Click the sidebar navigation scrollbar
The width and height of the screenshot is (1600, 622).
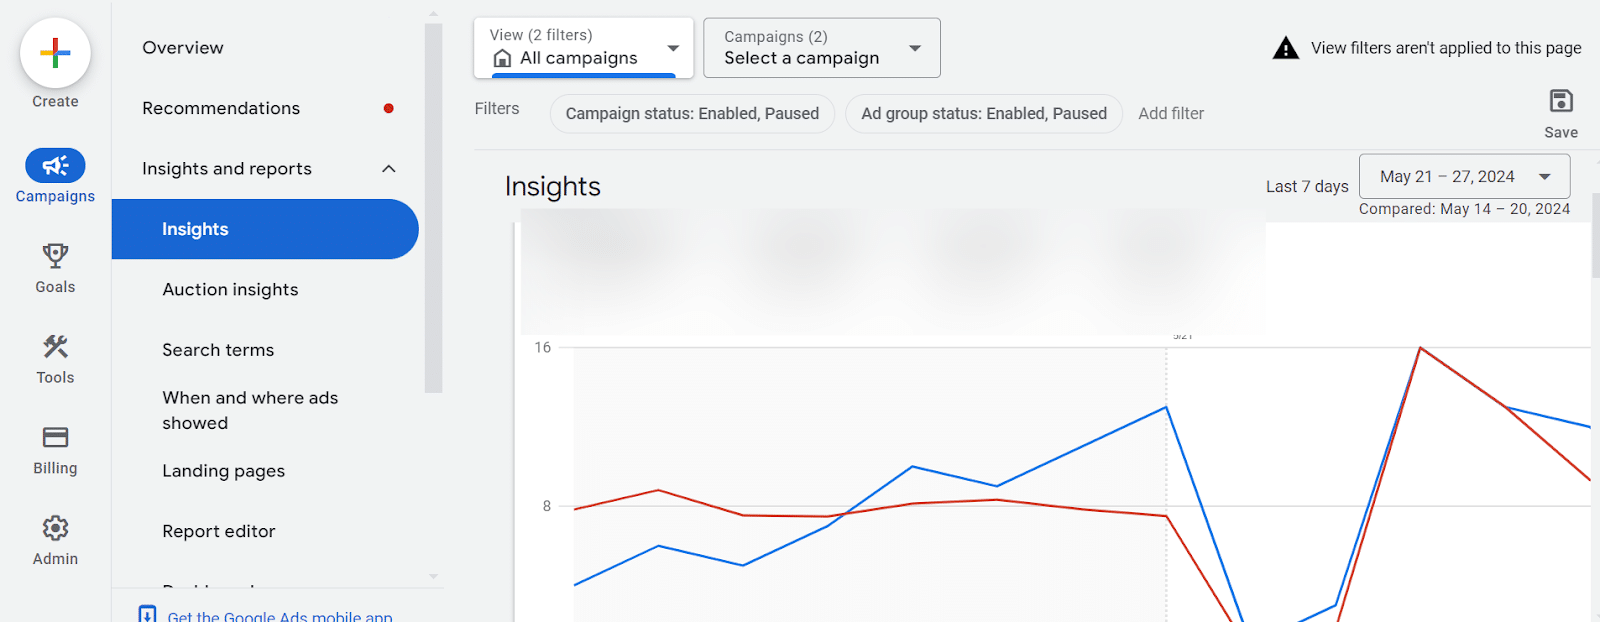click(433, 208)
